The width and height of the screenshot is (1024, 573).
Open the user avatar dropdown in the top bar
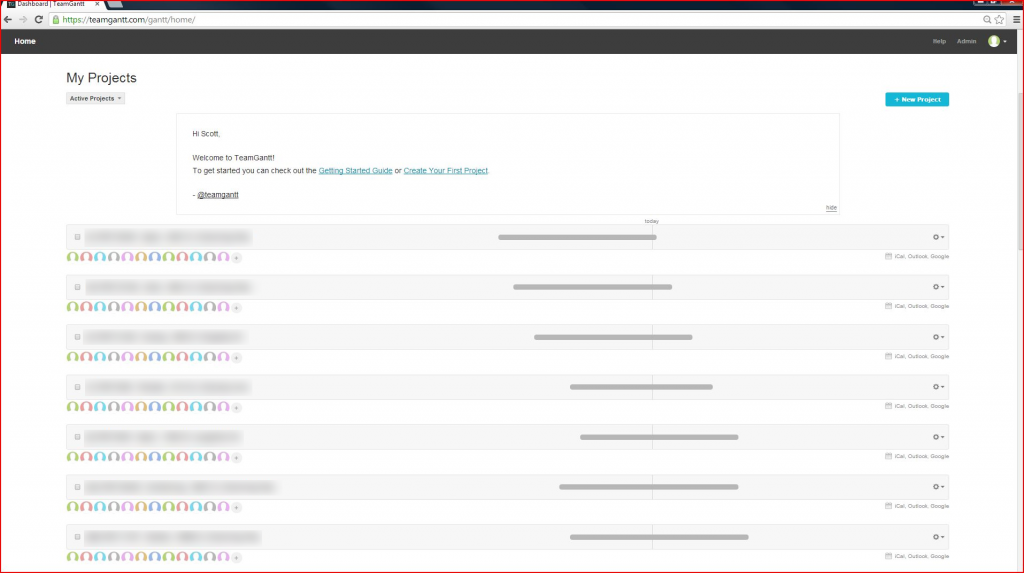point(997,41)
